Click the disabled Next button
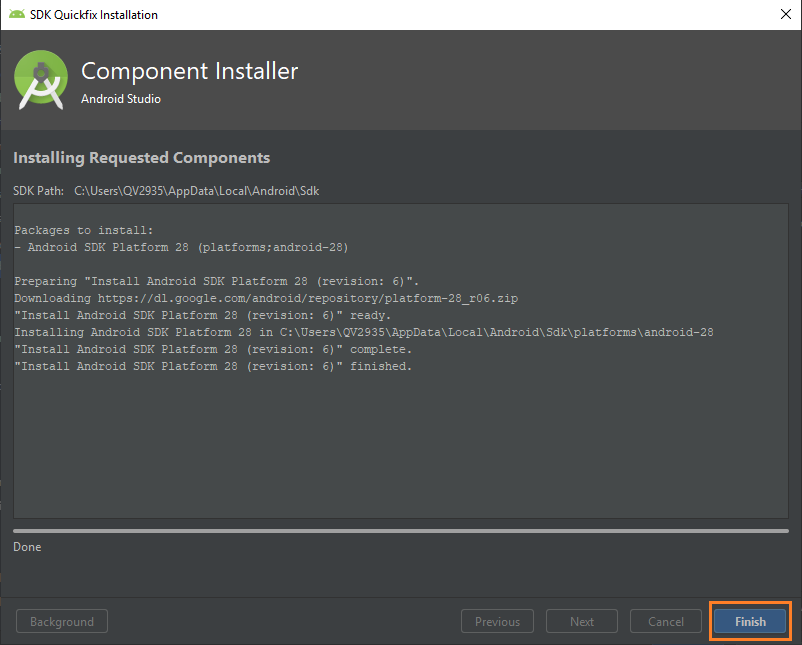Image resolution: width=802 pixels, height=645 pixels. tap(582, 621)
